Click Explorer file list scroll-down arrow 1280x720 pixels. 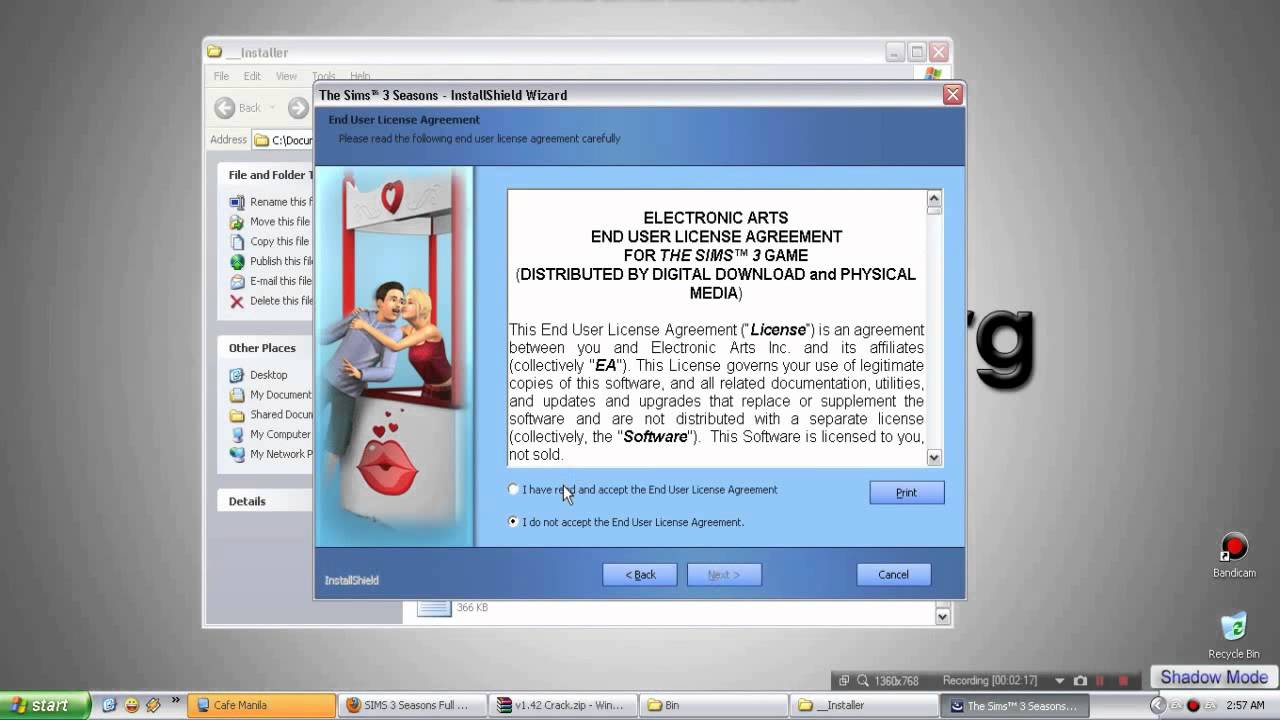point(942,617)
